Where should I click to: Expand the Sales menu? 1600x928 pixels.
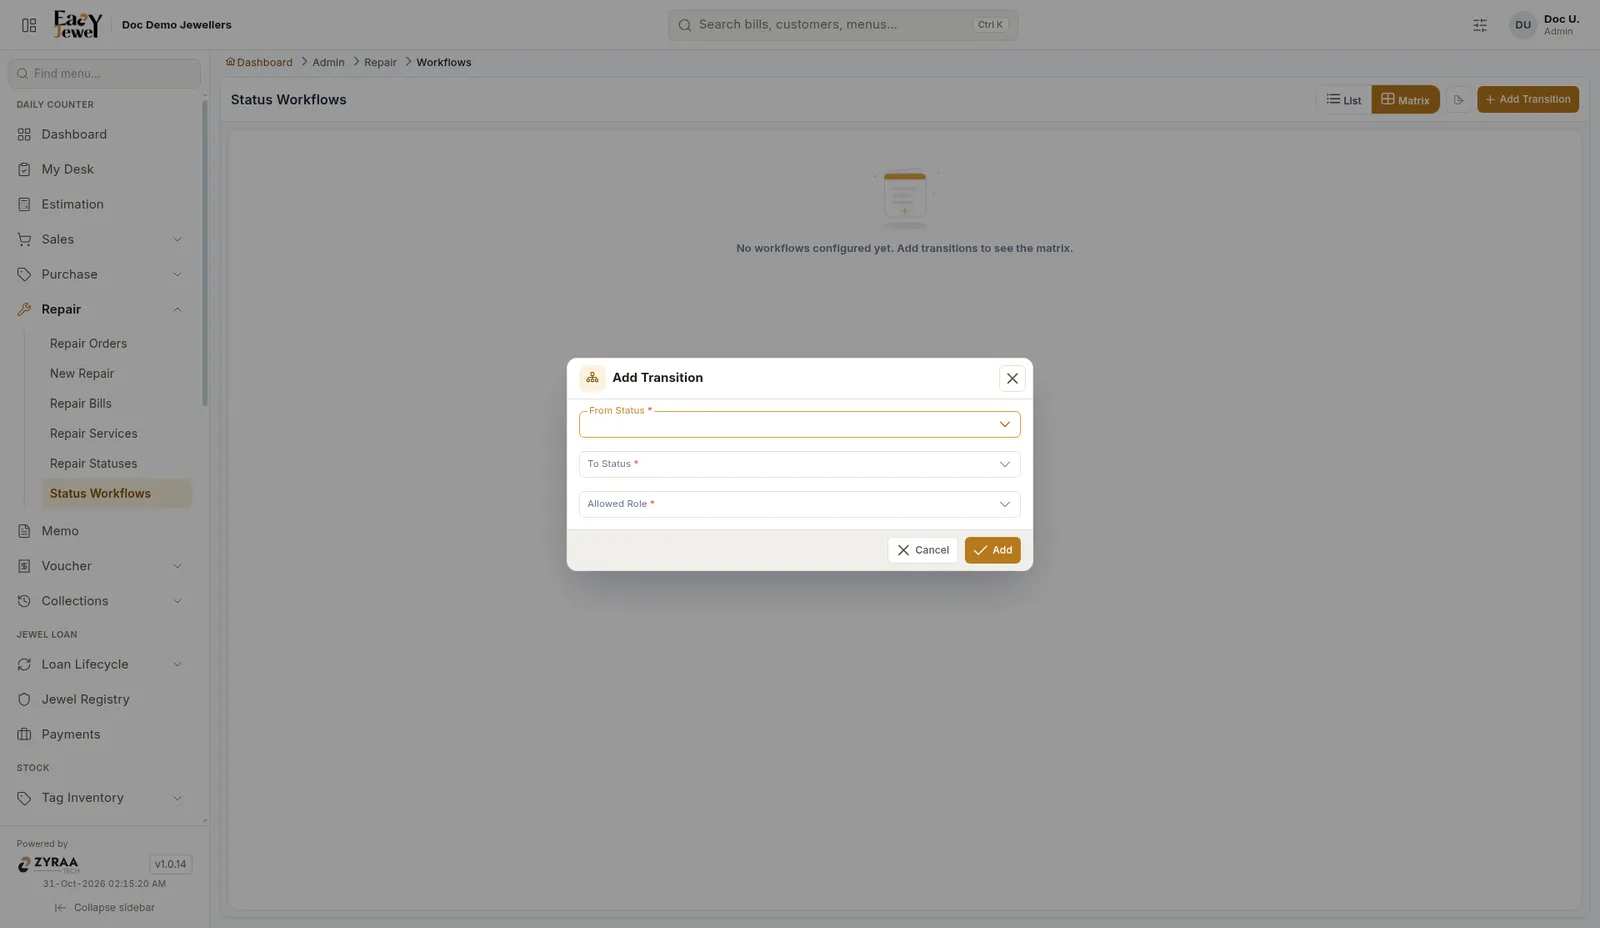click(104, 239)
